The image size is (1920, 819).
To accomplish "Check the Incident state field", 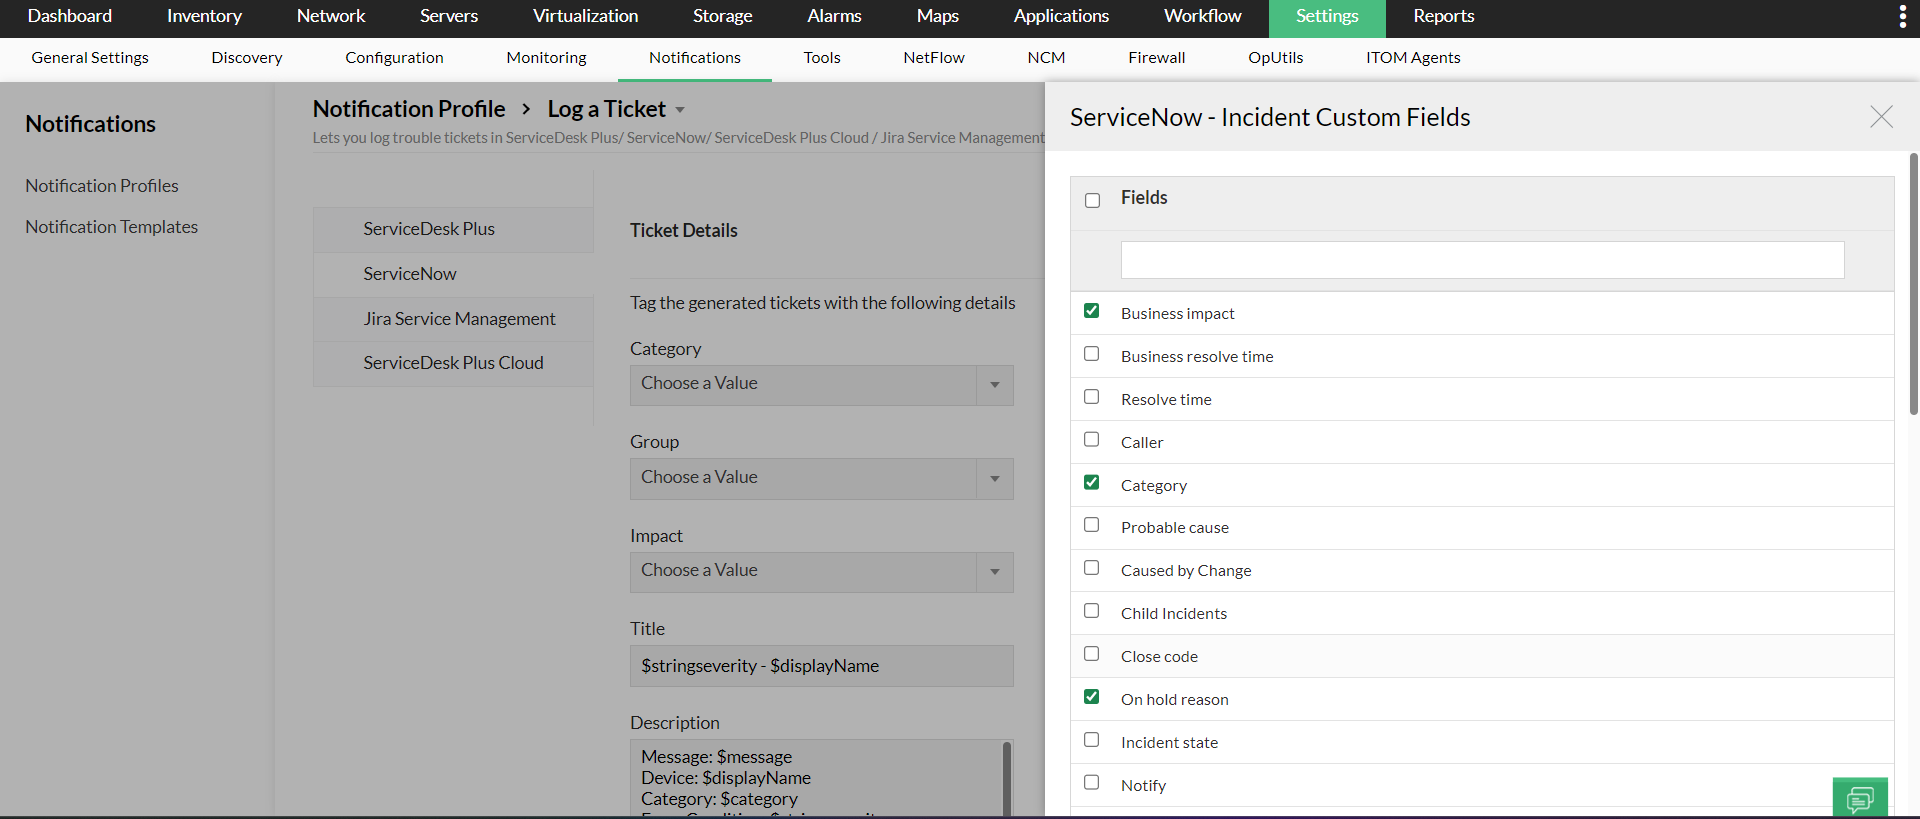I will pos(1091,740).
